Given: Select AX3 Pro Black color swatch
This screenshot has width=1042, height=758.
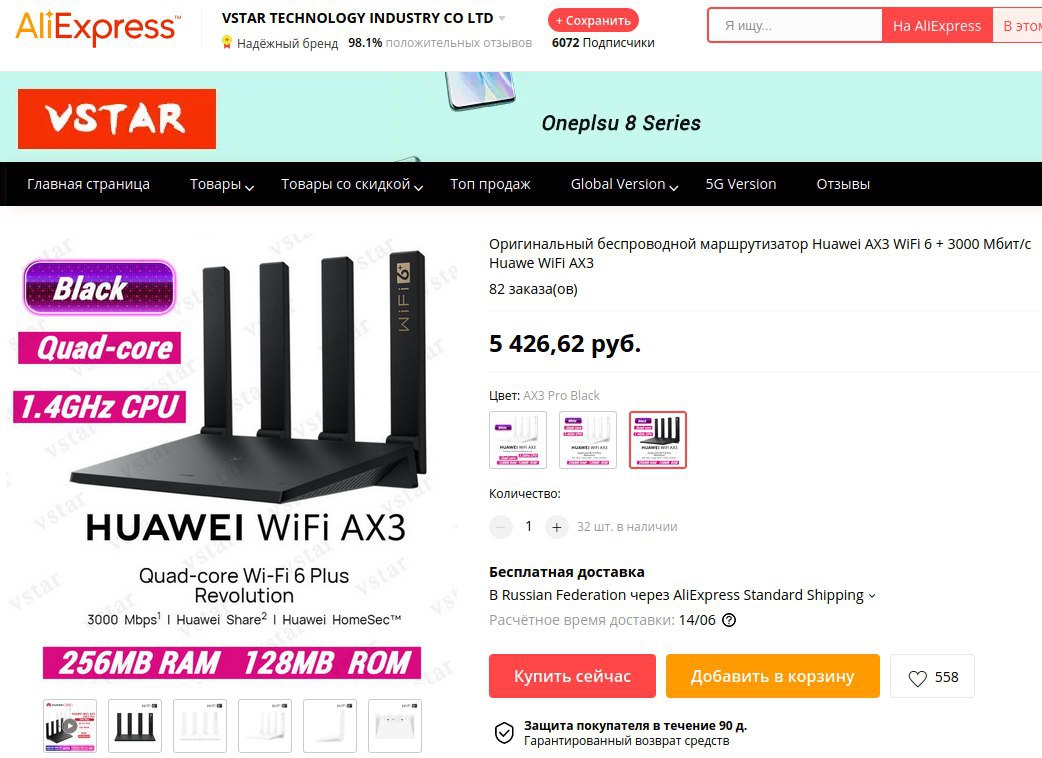Looking at the screenshot, I should 657,440.
